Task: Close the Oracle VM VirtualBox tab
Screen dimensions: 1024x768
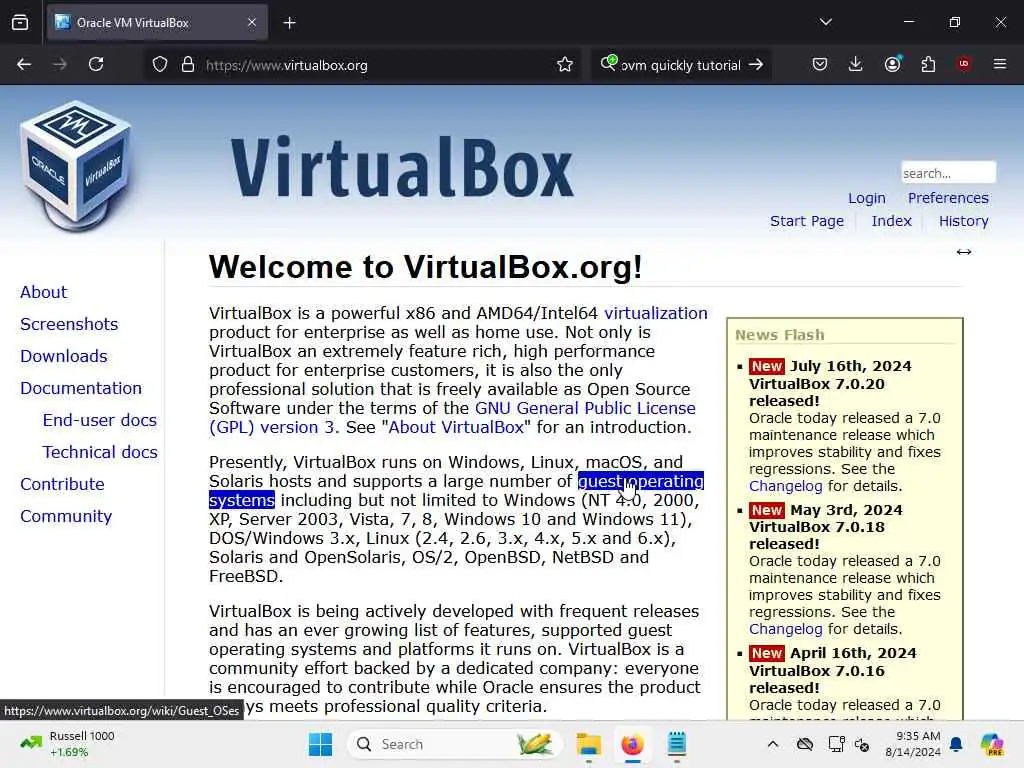Action: pos(252,22)
